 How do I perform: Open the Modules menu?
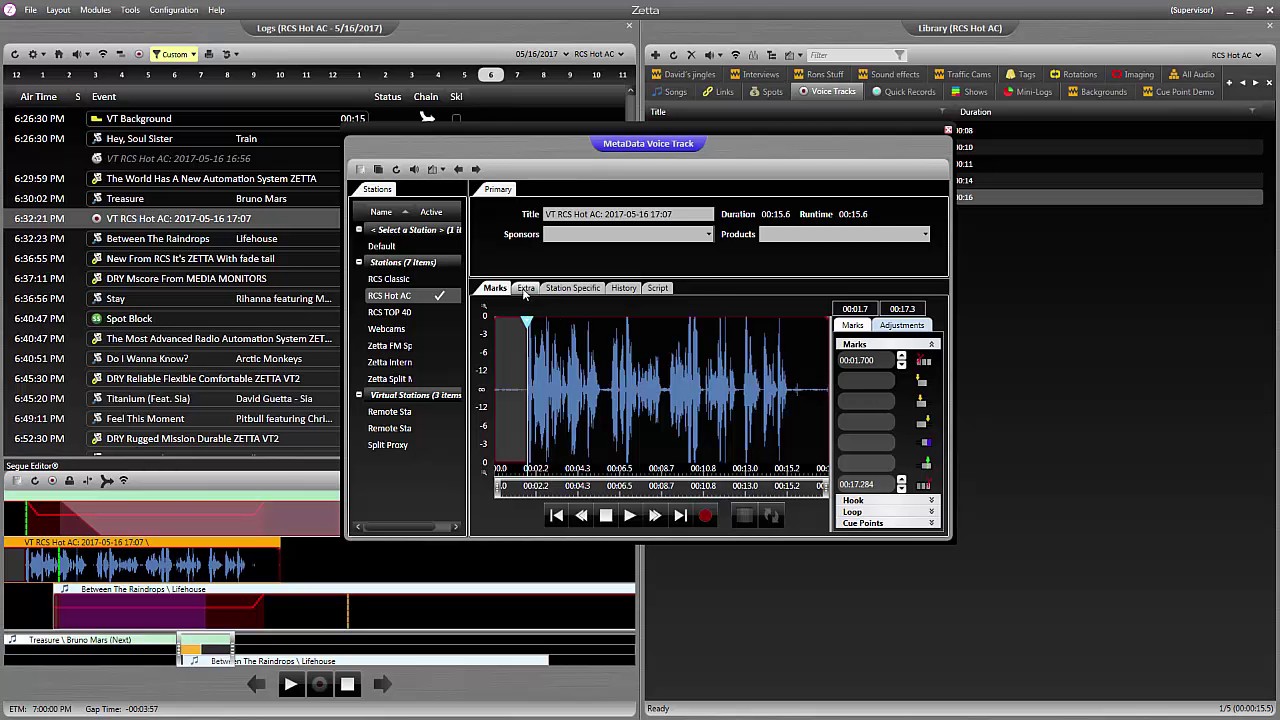95,10
